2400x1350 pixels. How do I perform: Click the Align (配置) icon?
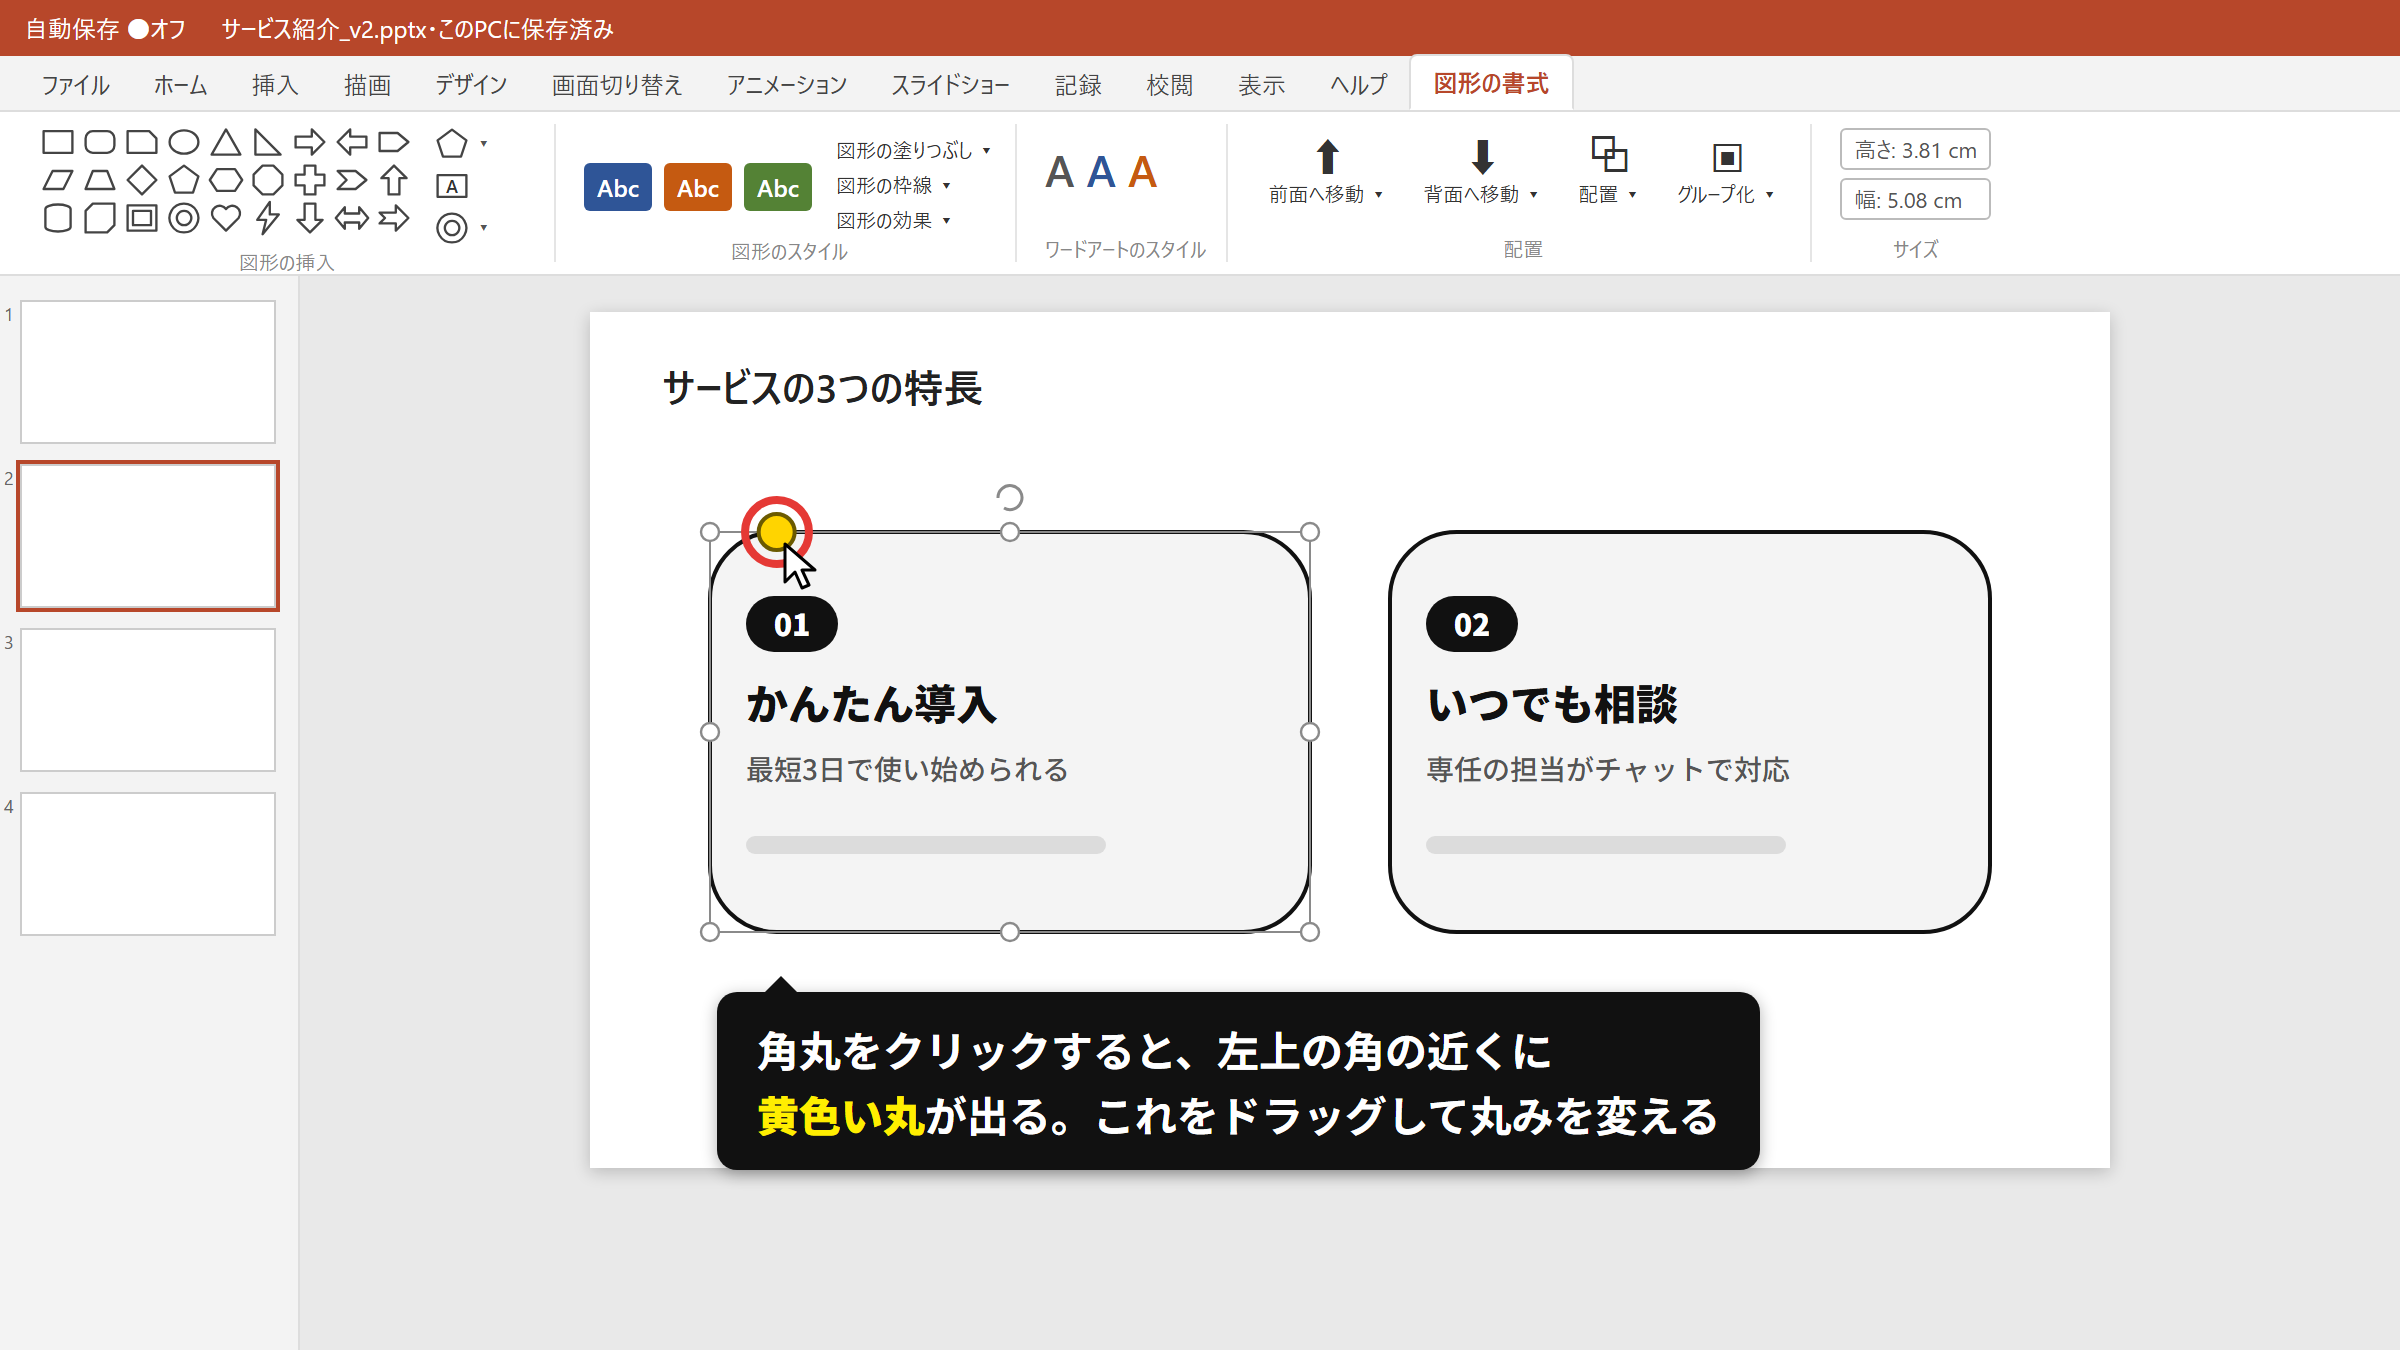1609,155
